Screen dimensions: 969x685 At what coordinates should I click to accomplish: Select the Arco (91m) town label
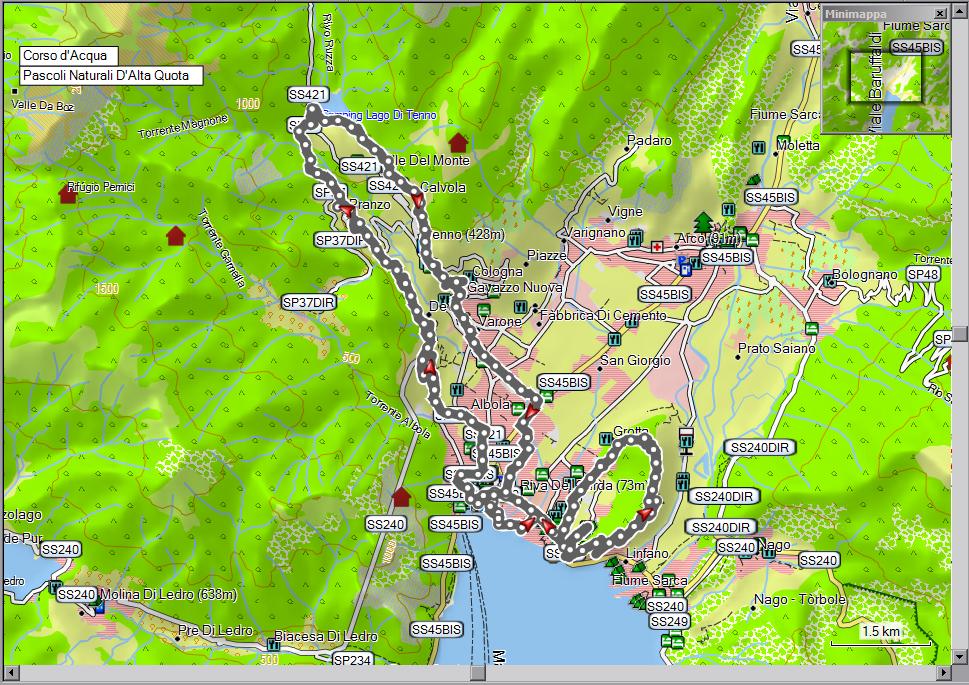tap(708, 239)
